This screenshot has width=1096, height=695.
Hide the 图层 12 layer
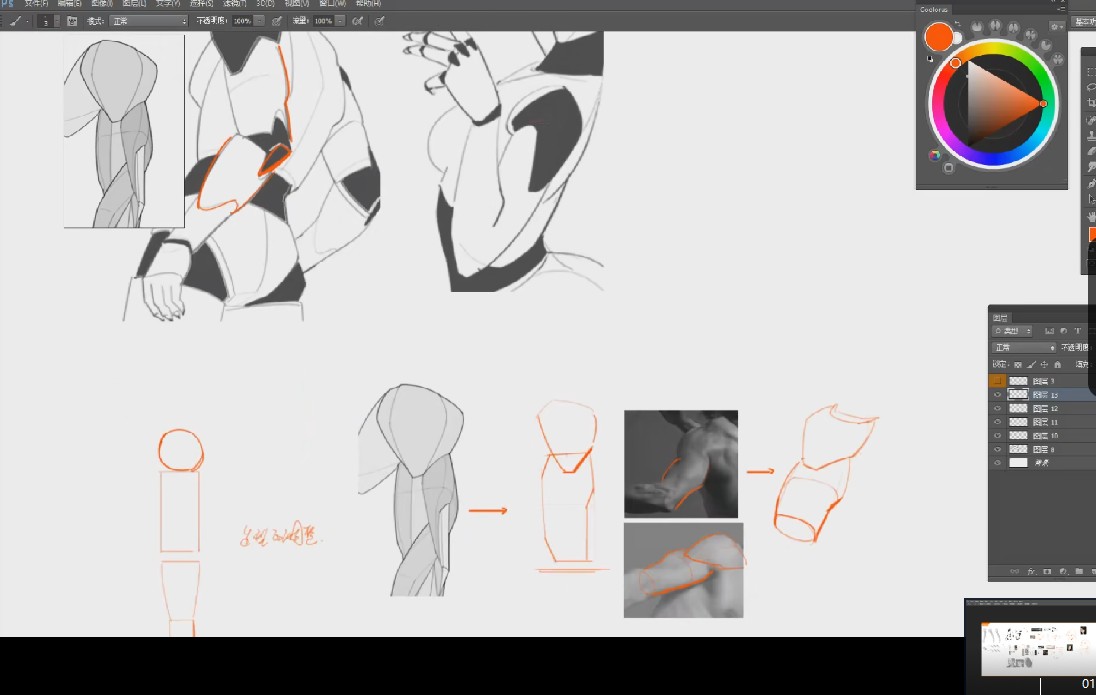point(997,408)
